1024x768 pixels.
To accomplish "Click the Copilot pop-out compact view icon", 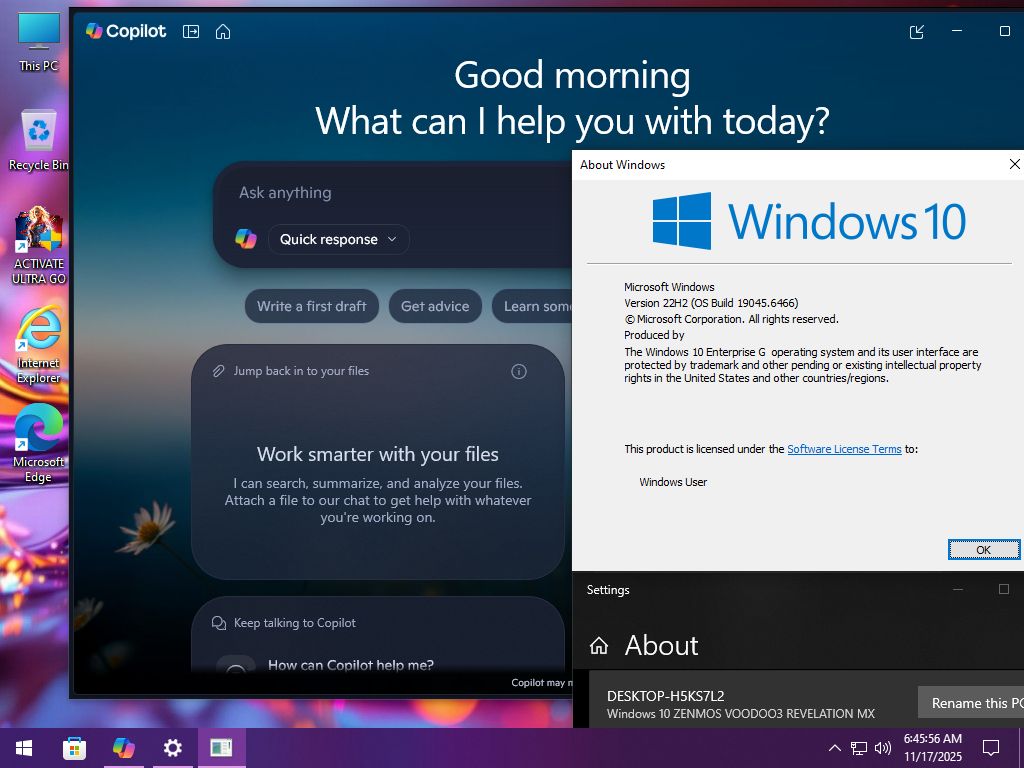I will point(917,31).
